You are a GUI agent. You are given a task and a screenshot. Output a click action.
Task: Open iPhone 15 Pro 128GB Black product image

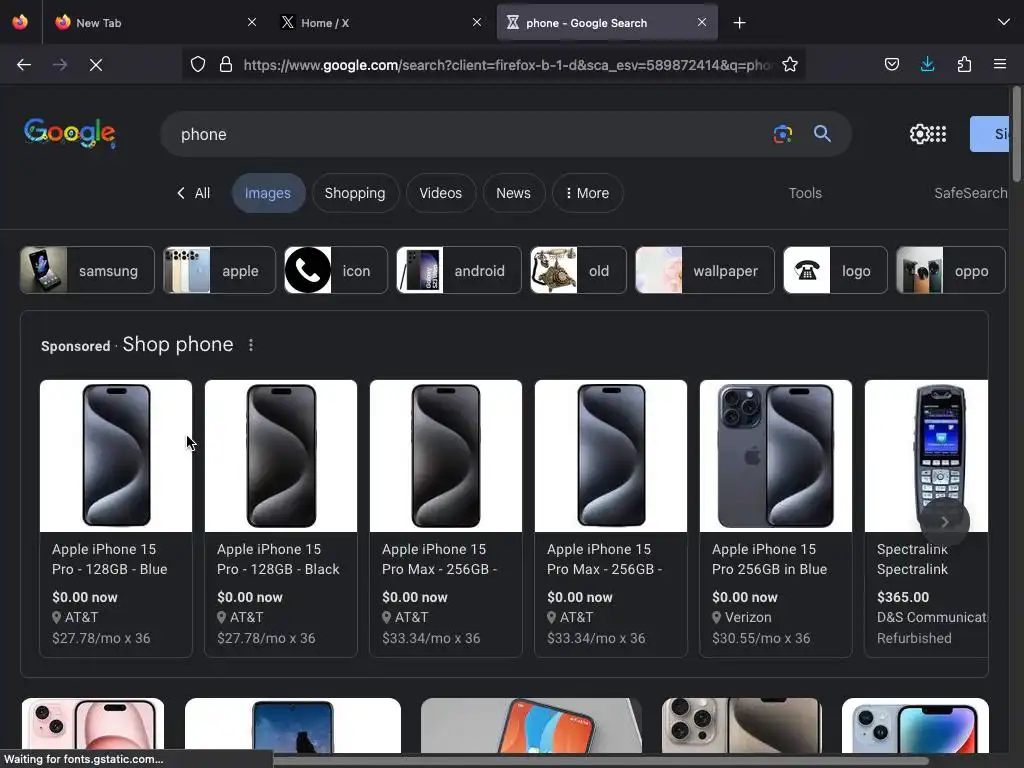pos(281,456)
